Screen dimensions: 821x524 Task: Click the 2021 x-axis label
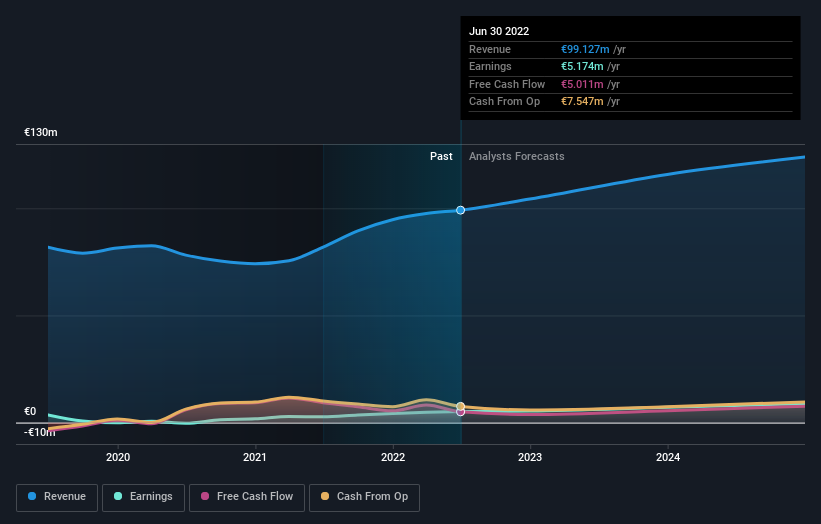coord(254,457)
